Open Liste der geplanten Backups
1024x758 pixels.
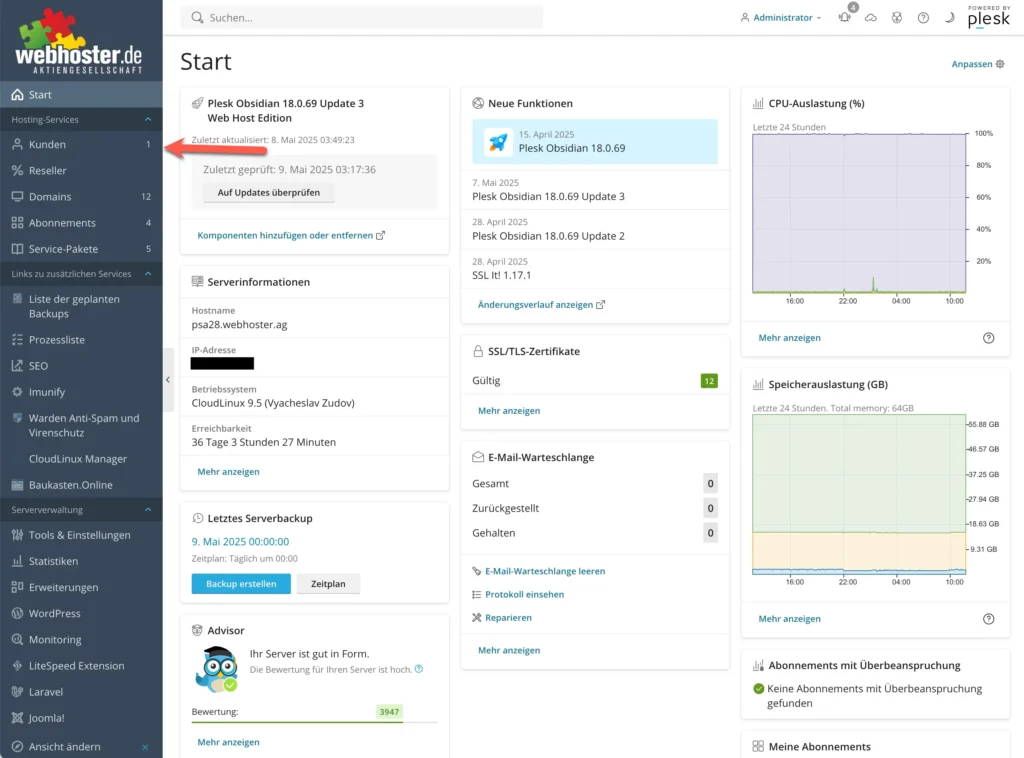(x=81, y=306)
